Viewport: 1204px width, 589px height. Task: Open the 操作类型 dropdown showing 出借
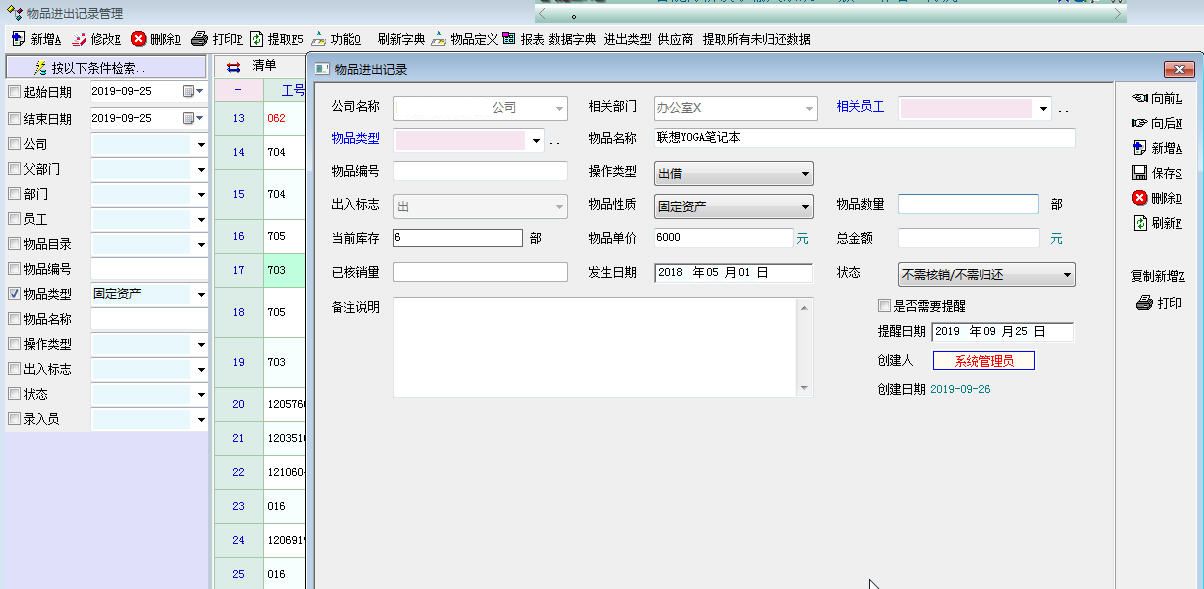click(805, 174)
